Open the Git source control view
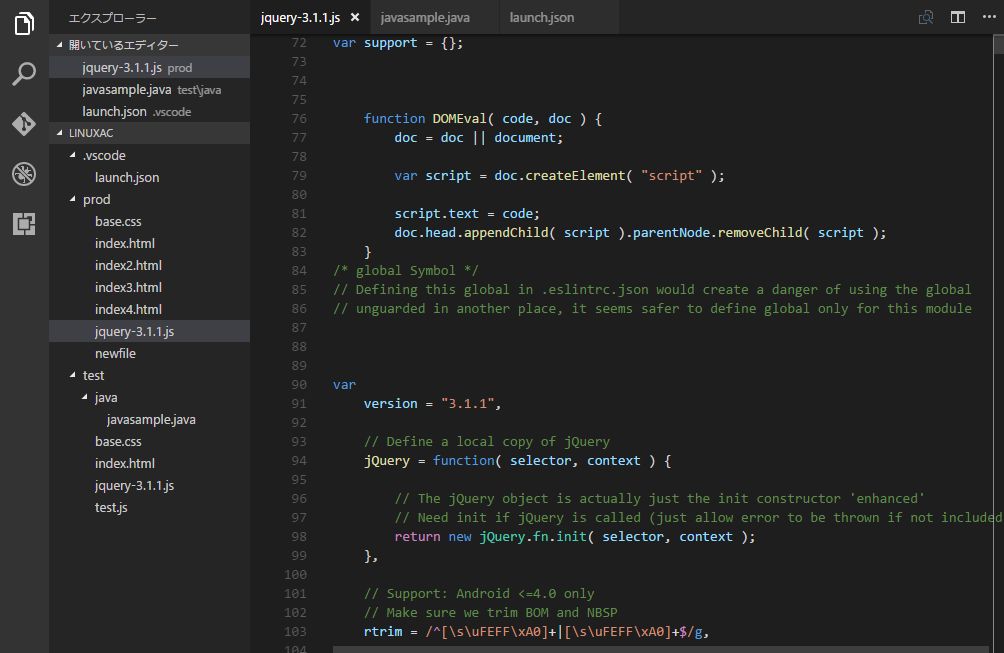This screenshot has width=1004, height=653. tap(24, 123)
